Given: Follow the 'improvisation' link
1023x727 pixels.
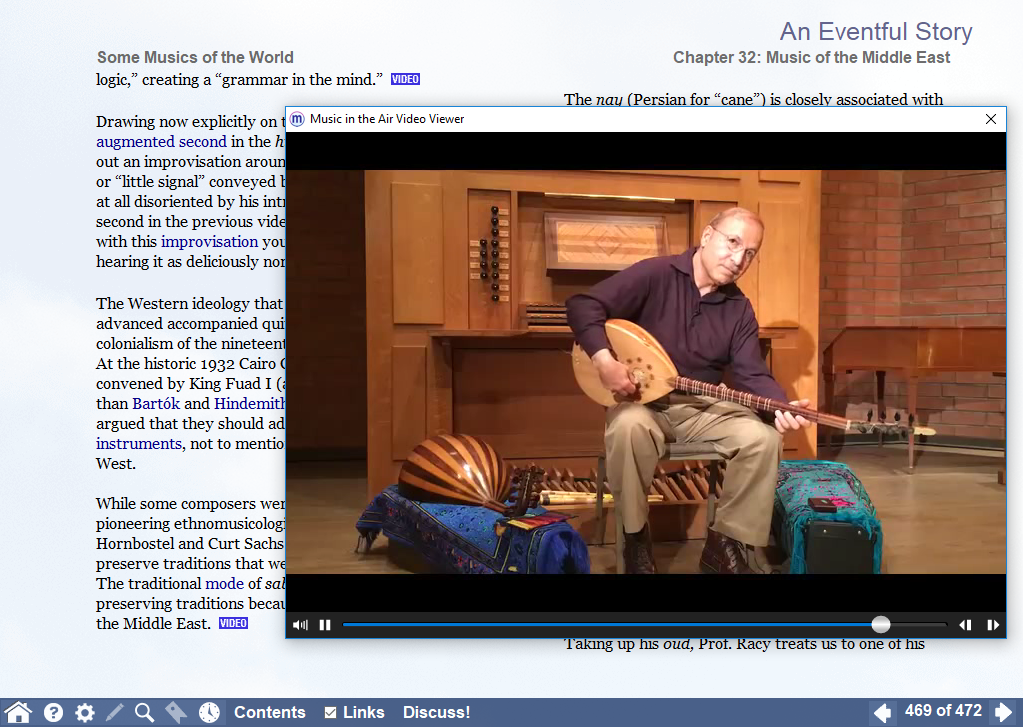Looking at the screenshot, I should [209, 241].
